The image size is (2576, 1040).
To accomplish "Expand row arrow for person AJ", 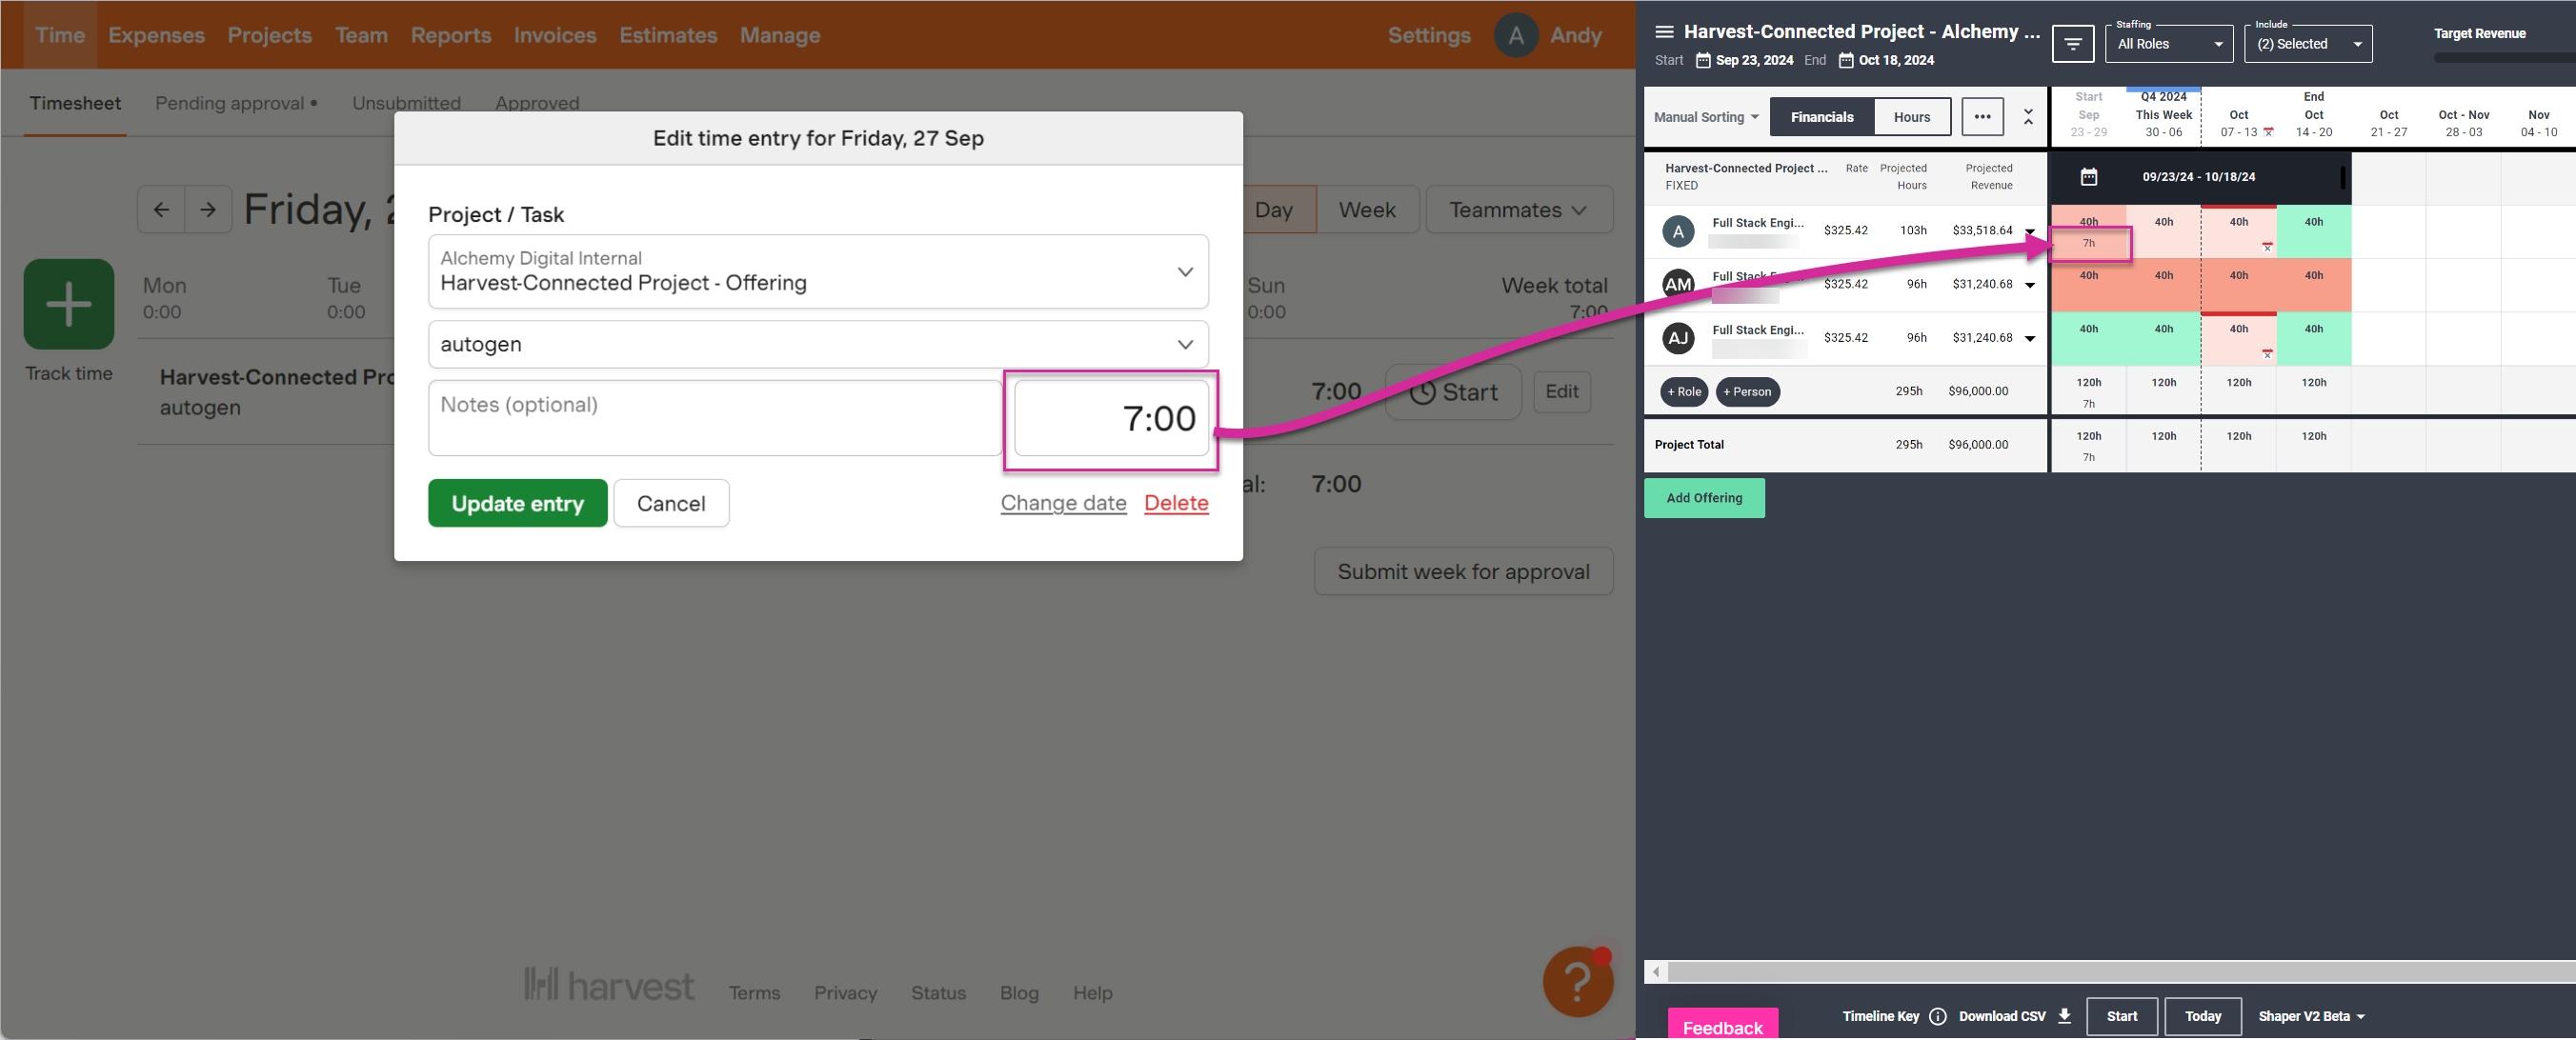I will (2030, 338).
